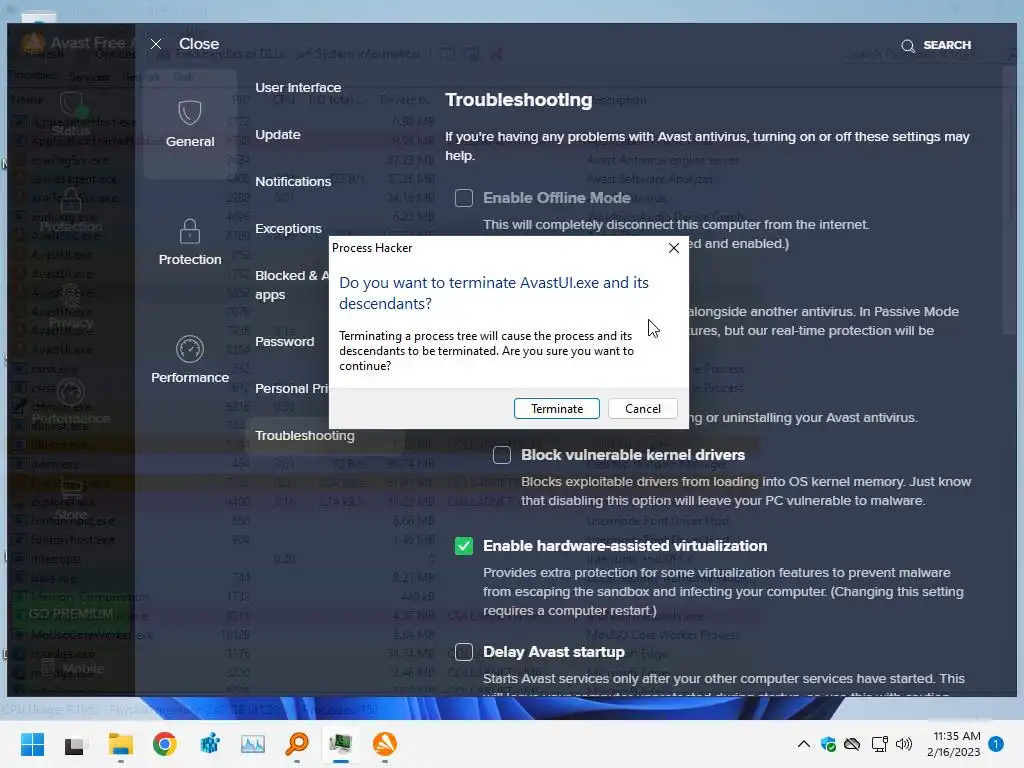The width and height of the screenshot is (1024, 768).
Task: Open the Exceptions settings section
Action: (288, 229)
